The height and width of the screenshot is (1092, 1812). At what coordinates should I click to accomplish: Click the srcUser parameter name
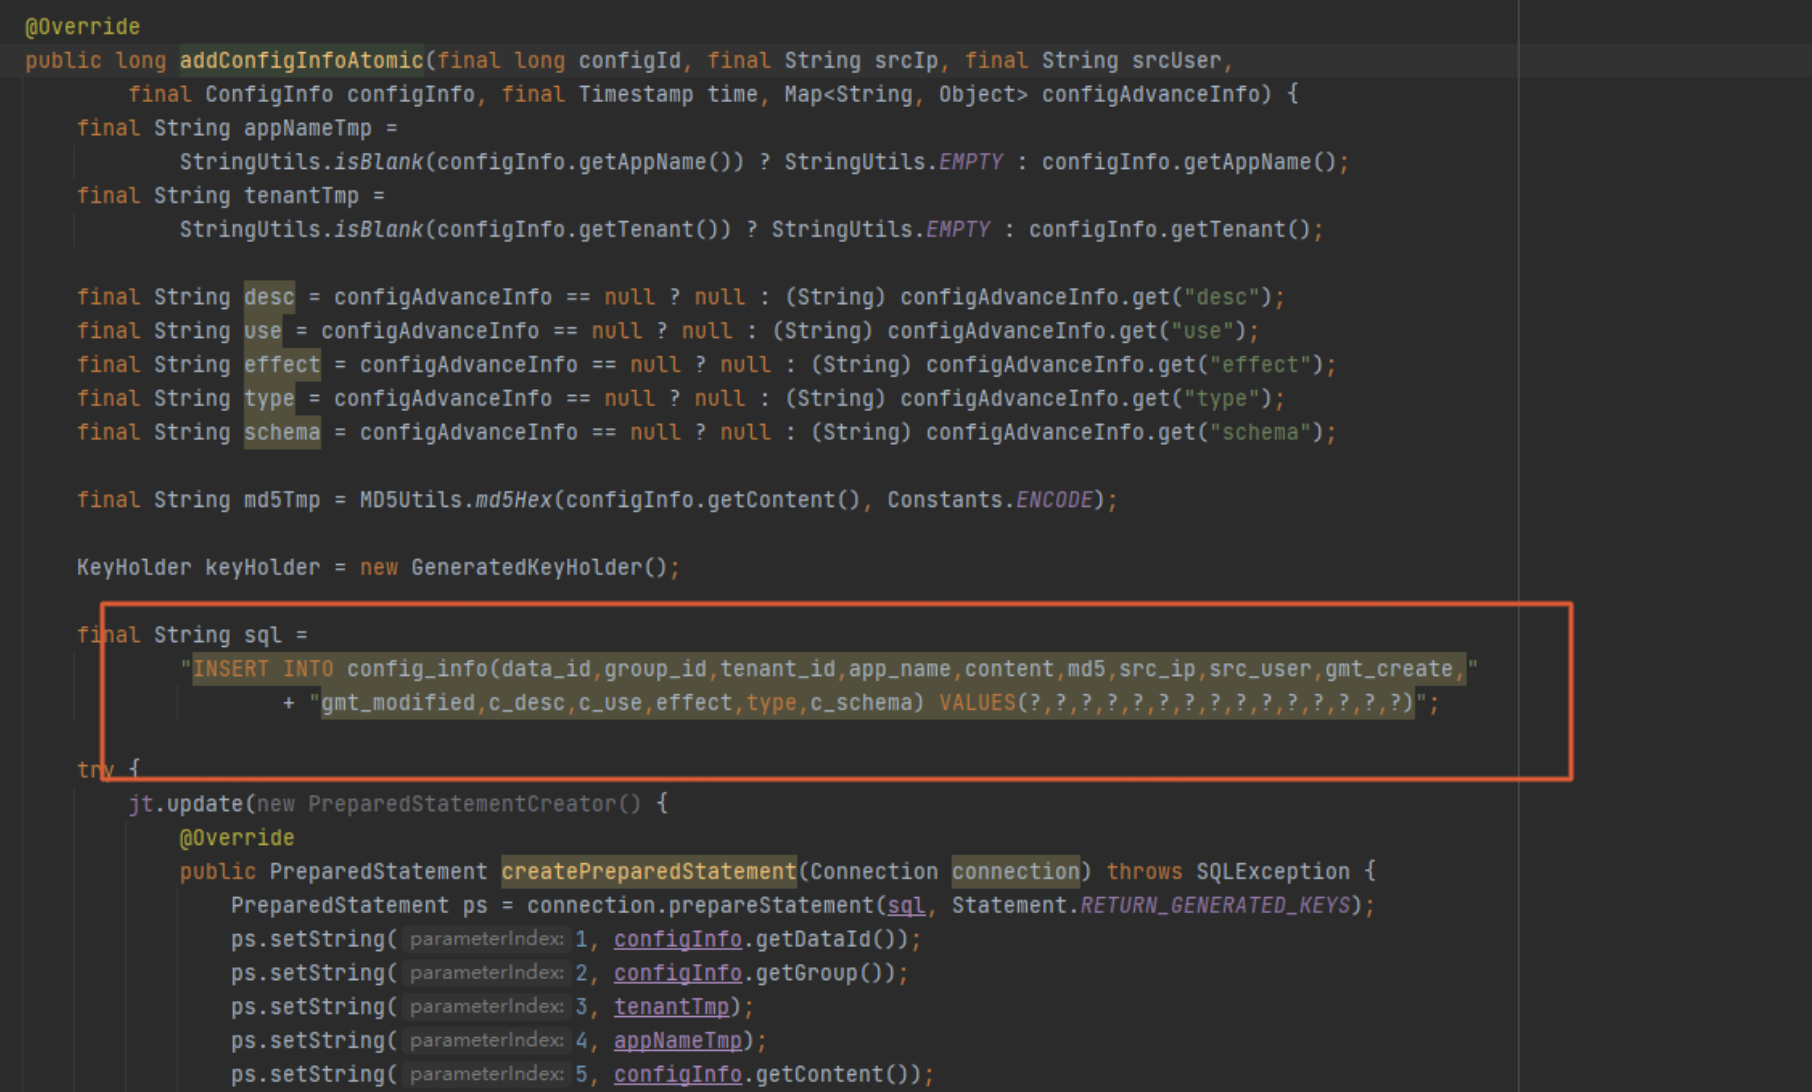click(1177, 61)
